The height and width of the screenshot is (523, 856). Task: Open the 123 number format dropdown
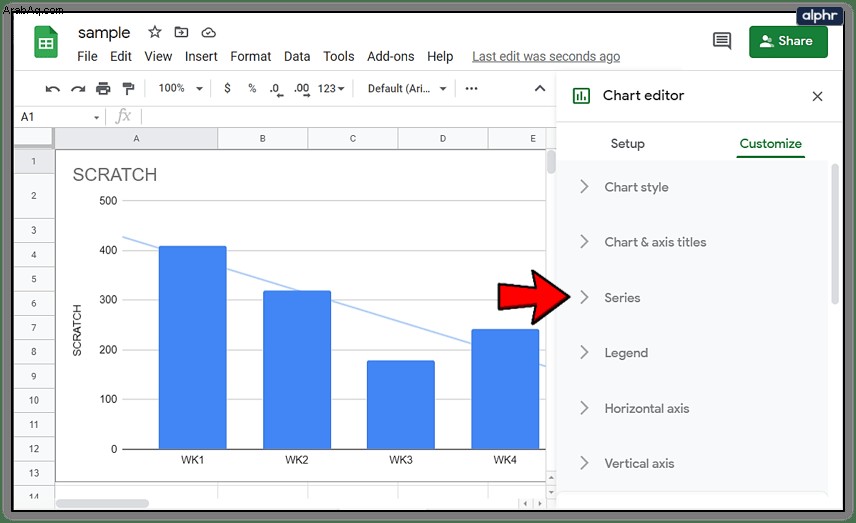[331, 88]
